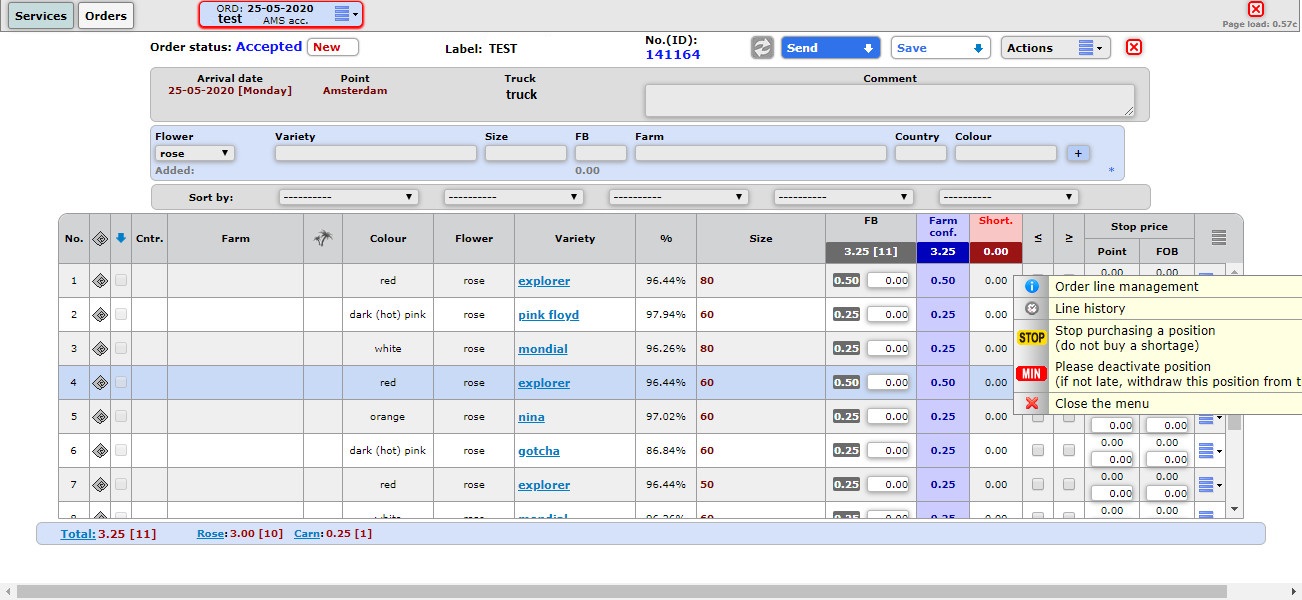Enable the less-or-equal checkbox for row 6
Viewport: 1302px width, 600px height.
1038,451
